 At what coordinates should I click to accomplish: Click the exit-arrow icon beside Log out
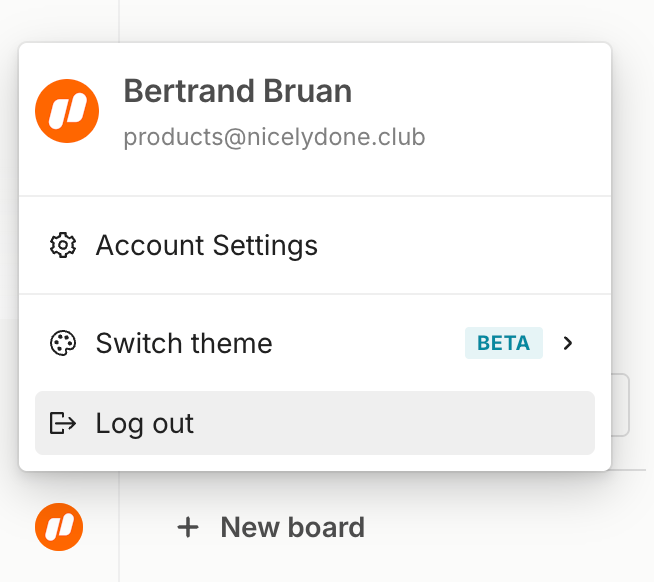(x=63, y=423)
